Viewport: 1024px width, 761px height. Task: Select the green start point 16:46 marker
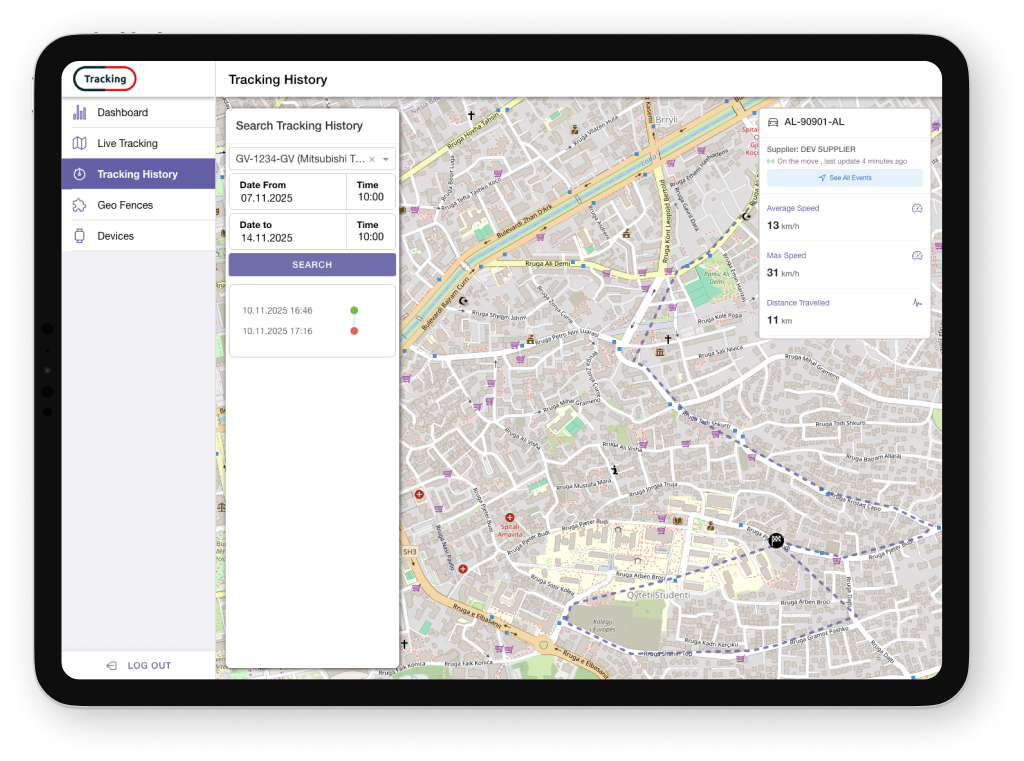pos(354,311)
